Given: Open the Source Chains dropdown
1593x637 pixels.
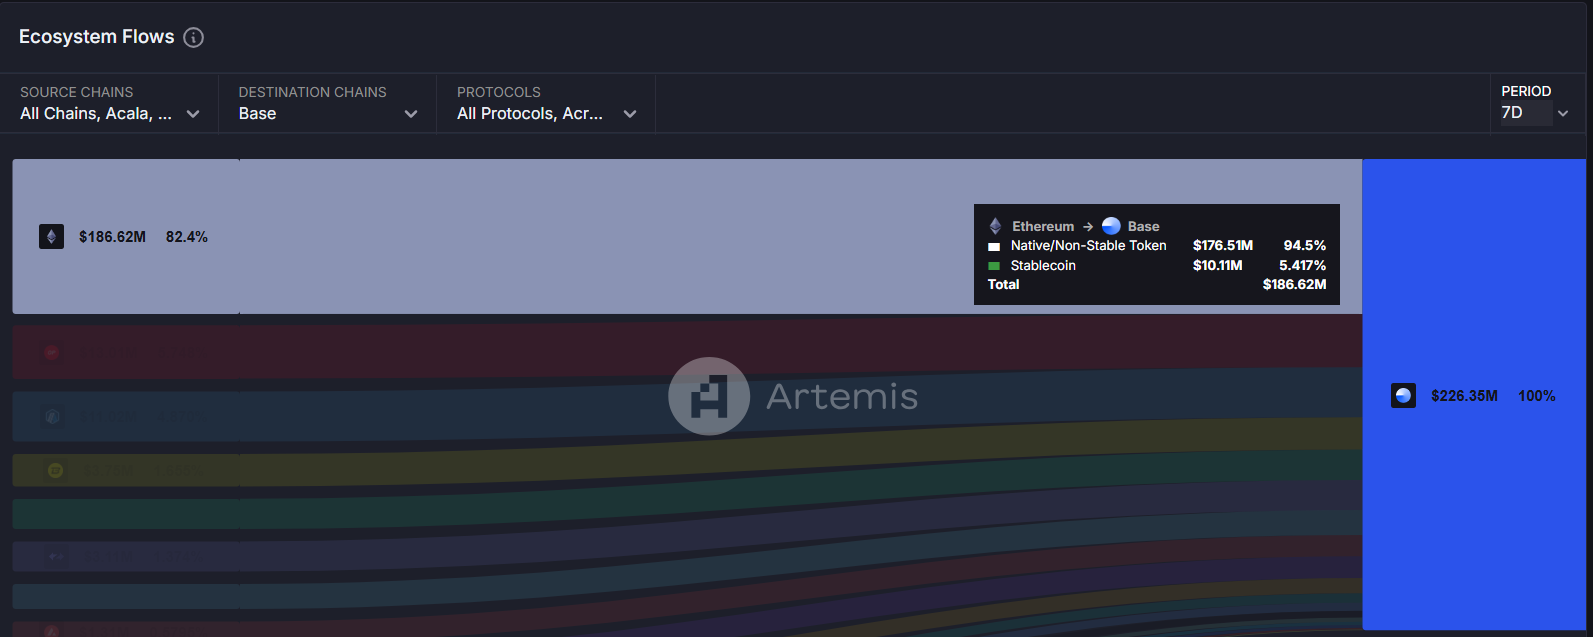Looking at the screenshot, I should pyautogui.click(x=110, y=103).
